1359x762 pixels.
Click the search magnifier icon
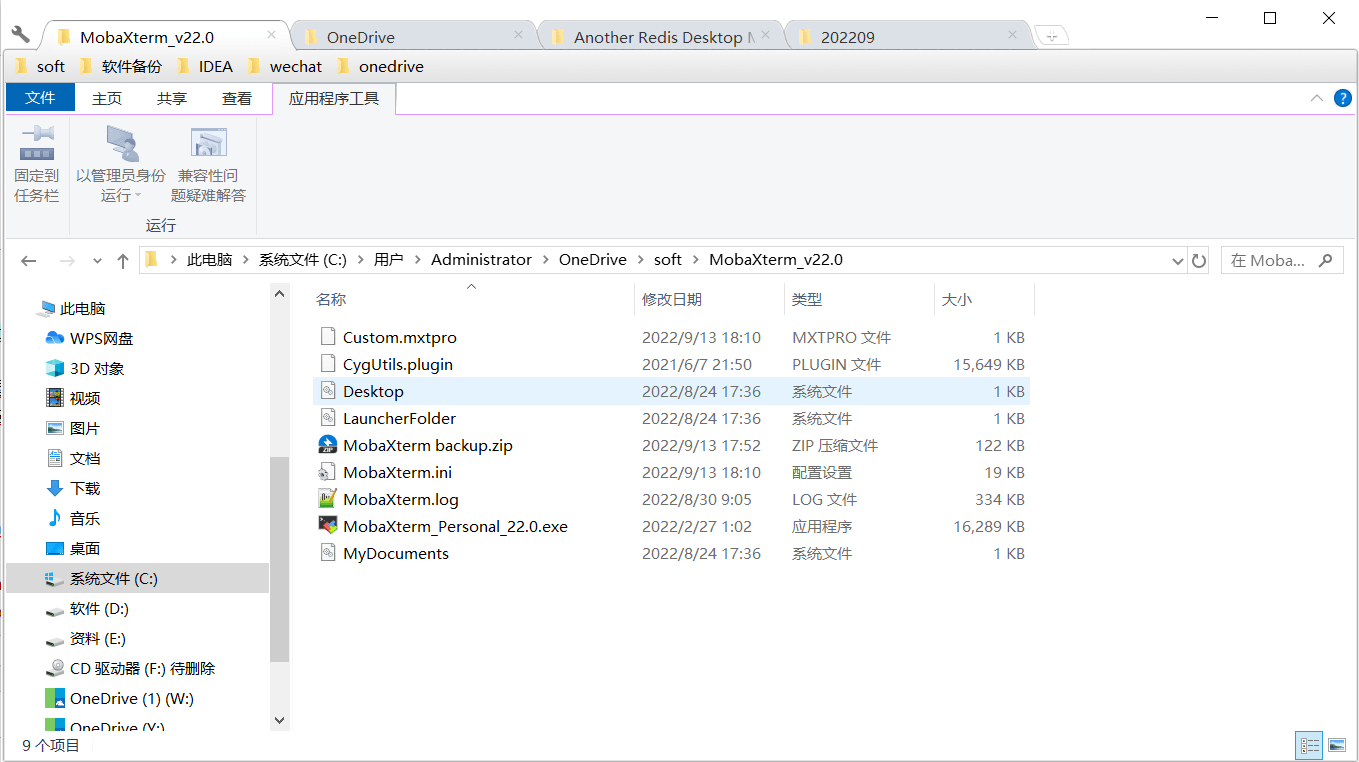point(1326,259)
